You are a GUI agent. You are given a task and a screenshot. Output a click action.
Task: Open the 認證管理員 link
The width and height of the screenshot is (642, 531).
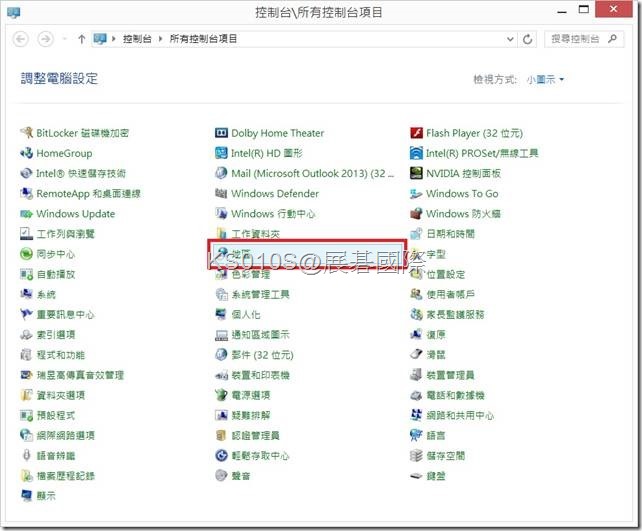pyautogui.click(x=255, y=435)
